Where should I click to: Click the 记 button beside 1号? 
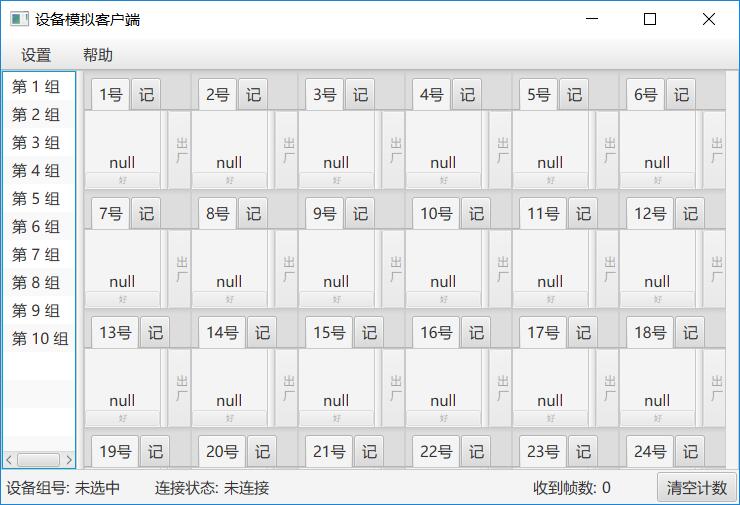click(146, 94)
